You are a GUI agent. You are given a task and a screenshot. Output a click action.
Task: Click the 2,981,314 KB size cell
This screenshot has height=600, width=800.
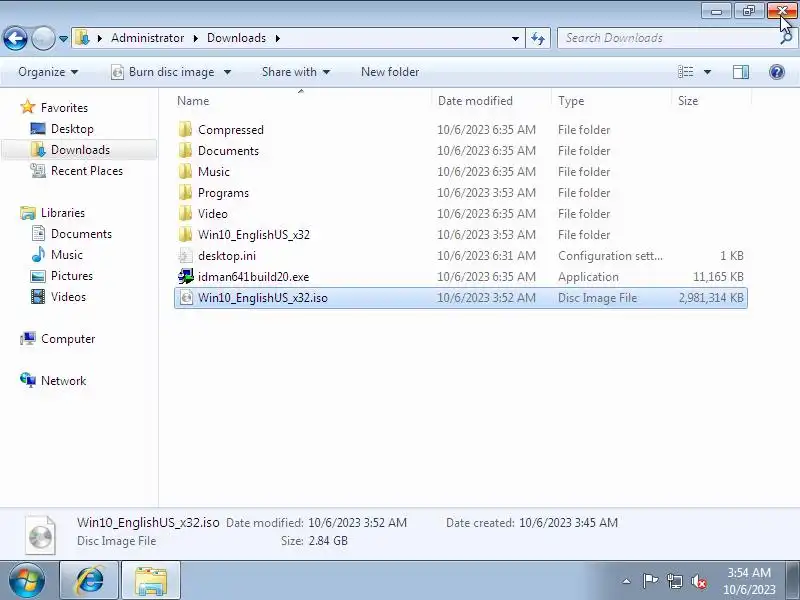[711, 298]
